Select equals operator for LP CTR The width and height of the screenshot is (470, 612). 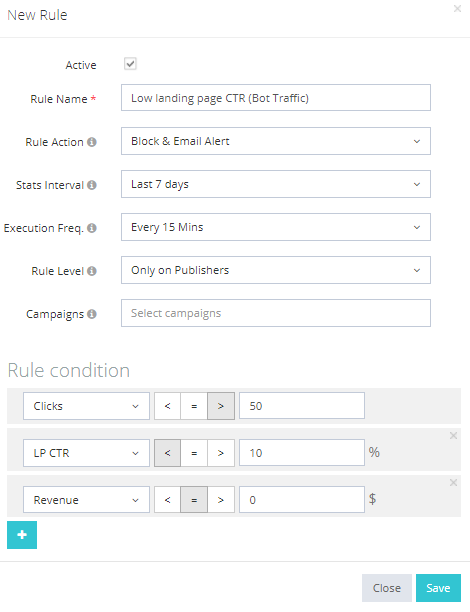(194, 453)
